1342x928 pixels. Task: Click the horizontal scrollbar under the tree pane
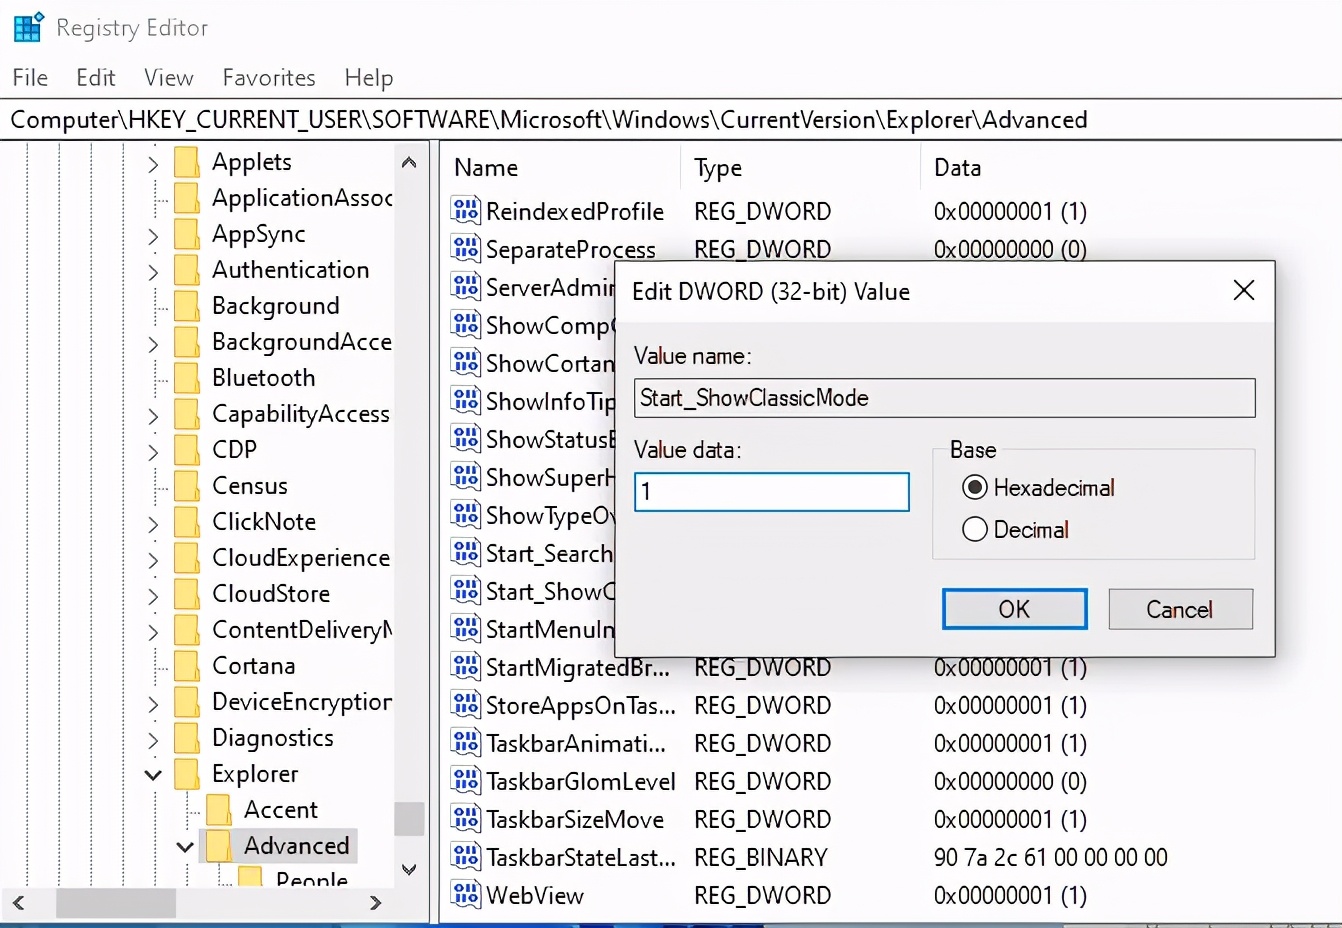coord(115,903)
